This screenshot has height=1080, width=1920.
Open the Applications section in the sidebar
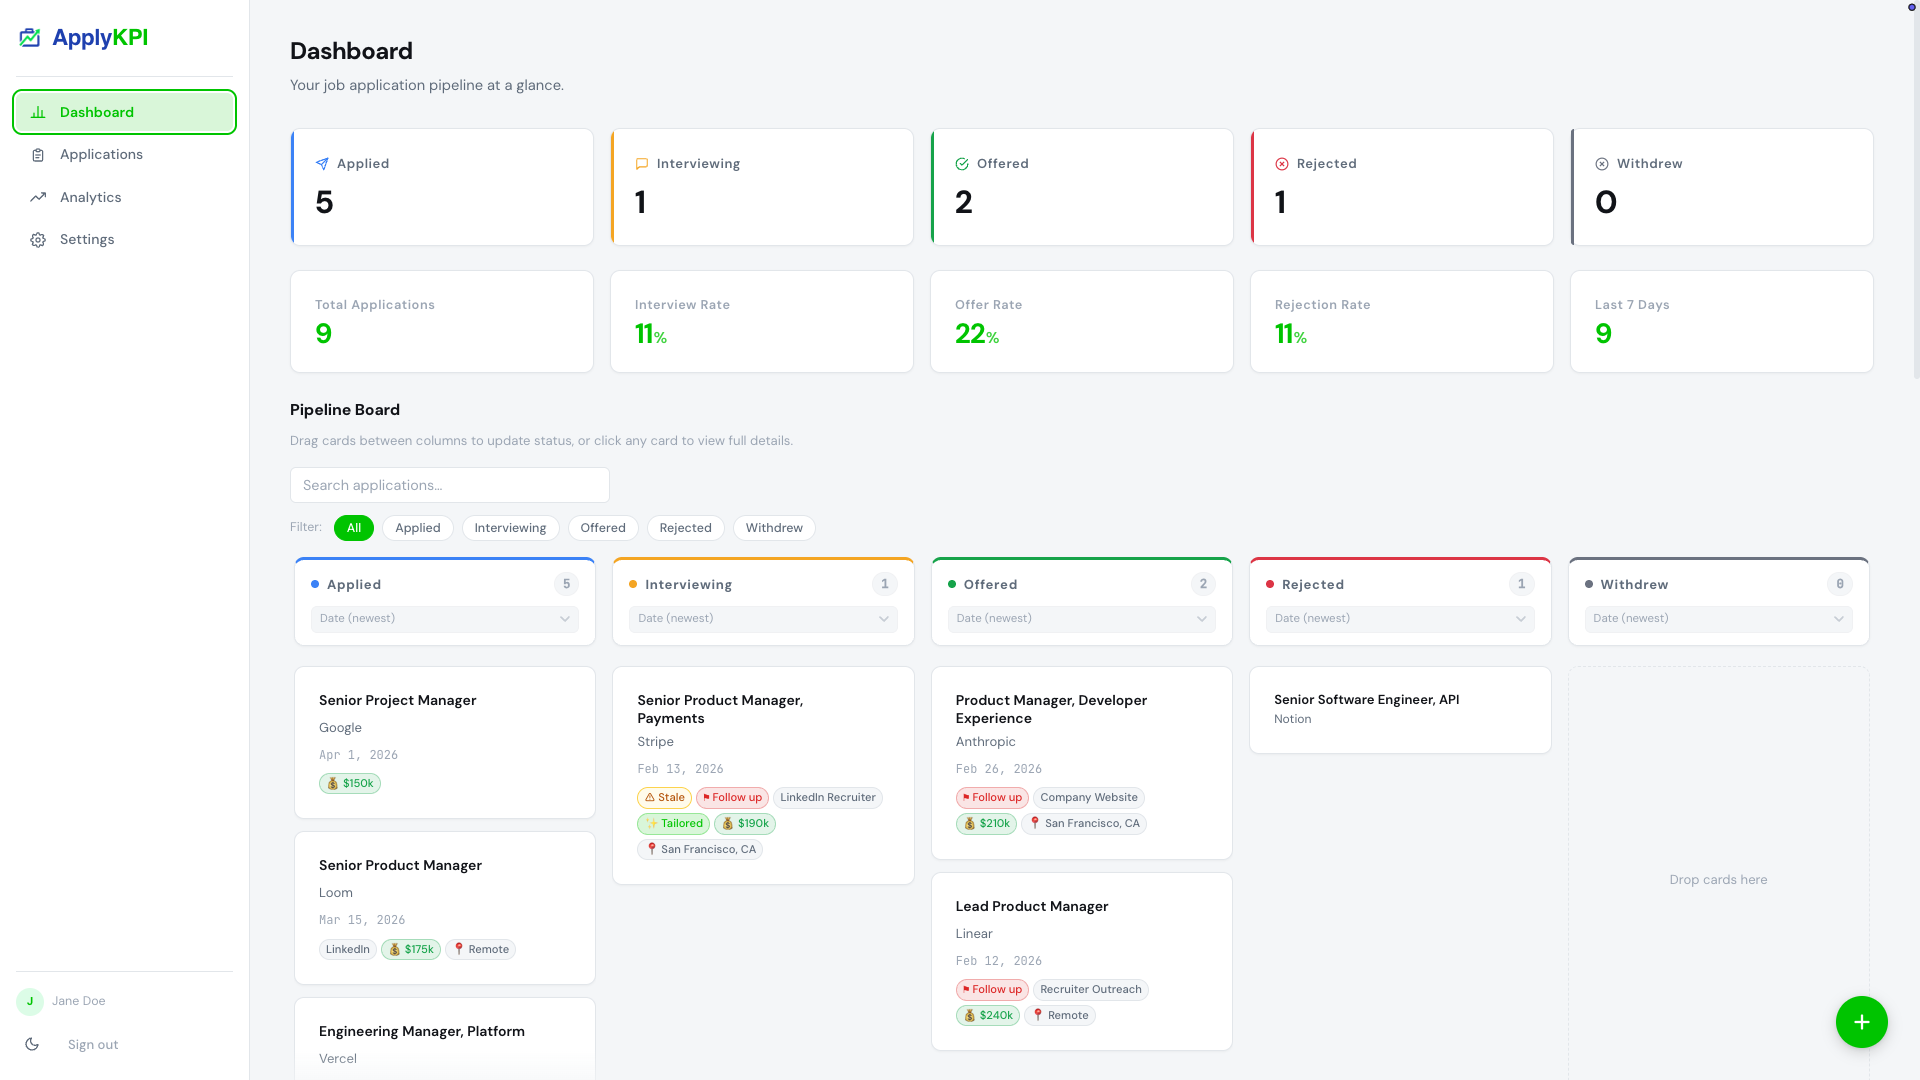point(101,154)
